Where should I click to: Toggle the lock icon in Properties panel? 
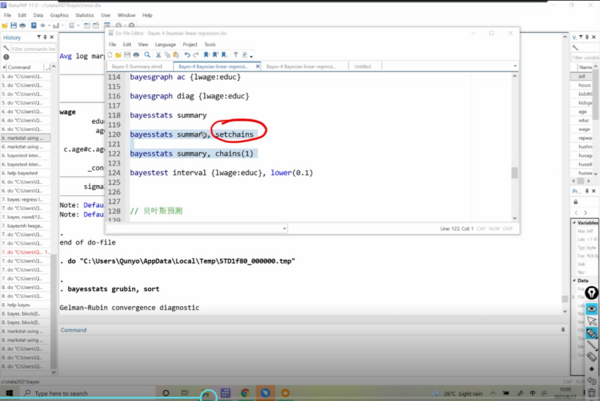click(x=576, y=202)
